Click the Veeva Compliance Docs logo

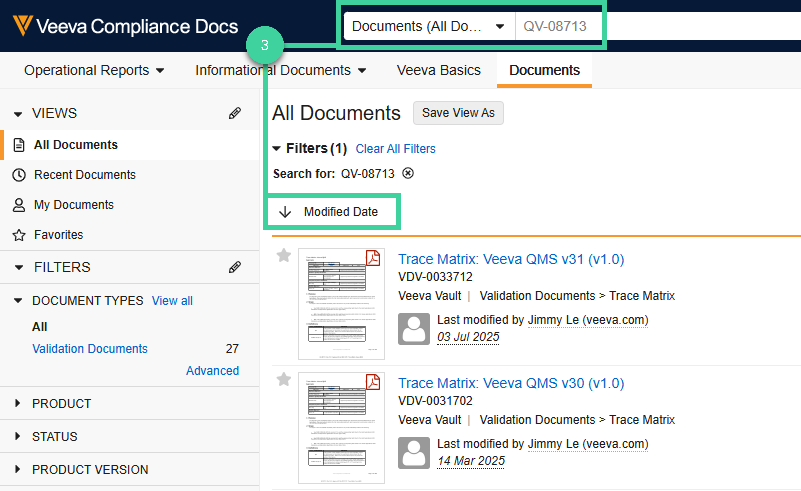tap(125, 26)
